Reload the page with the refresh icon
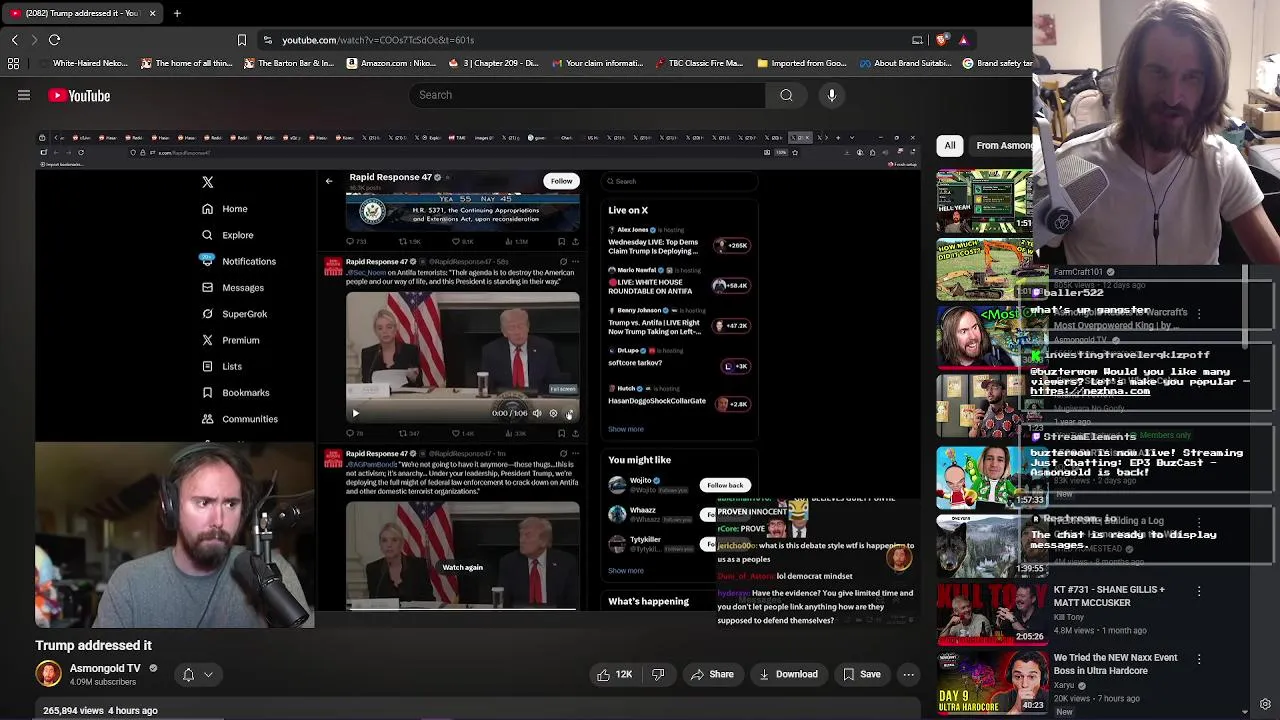This screenshot has width=1280, height=720. click(55, 40)
